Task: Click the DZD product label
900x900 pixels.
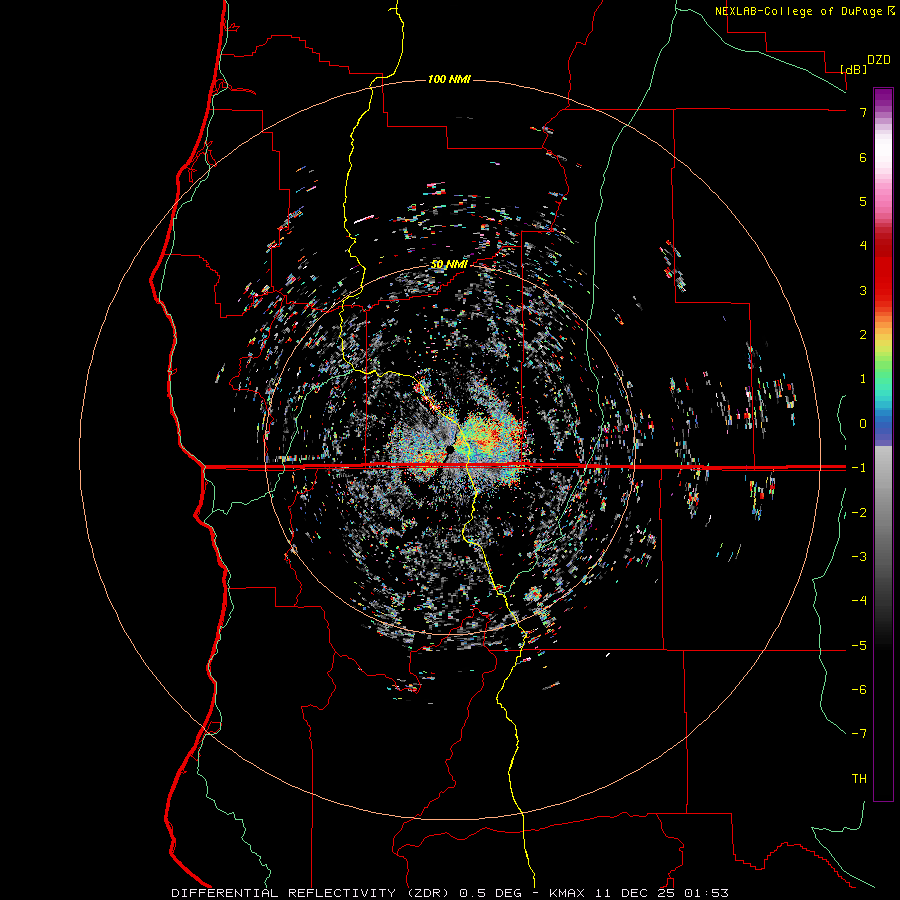Action: point(879,60)
